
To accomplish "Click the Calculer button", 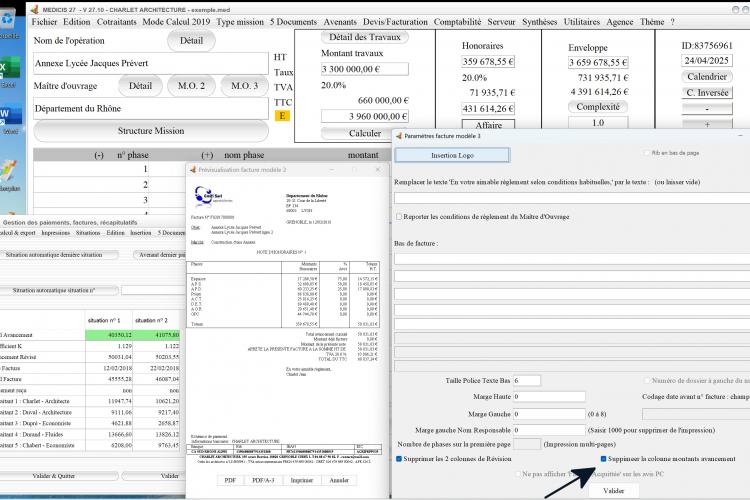I will 365,133.
